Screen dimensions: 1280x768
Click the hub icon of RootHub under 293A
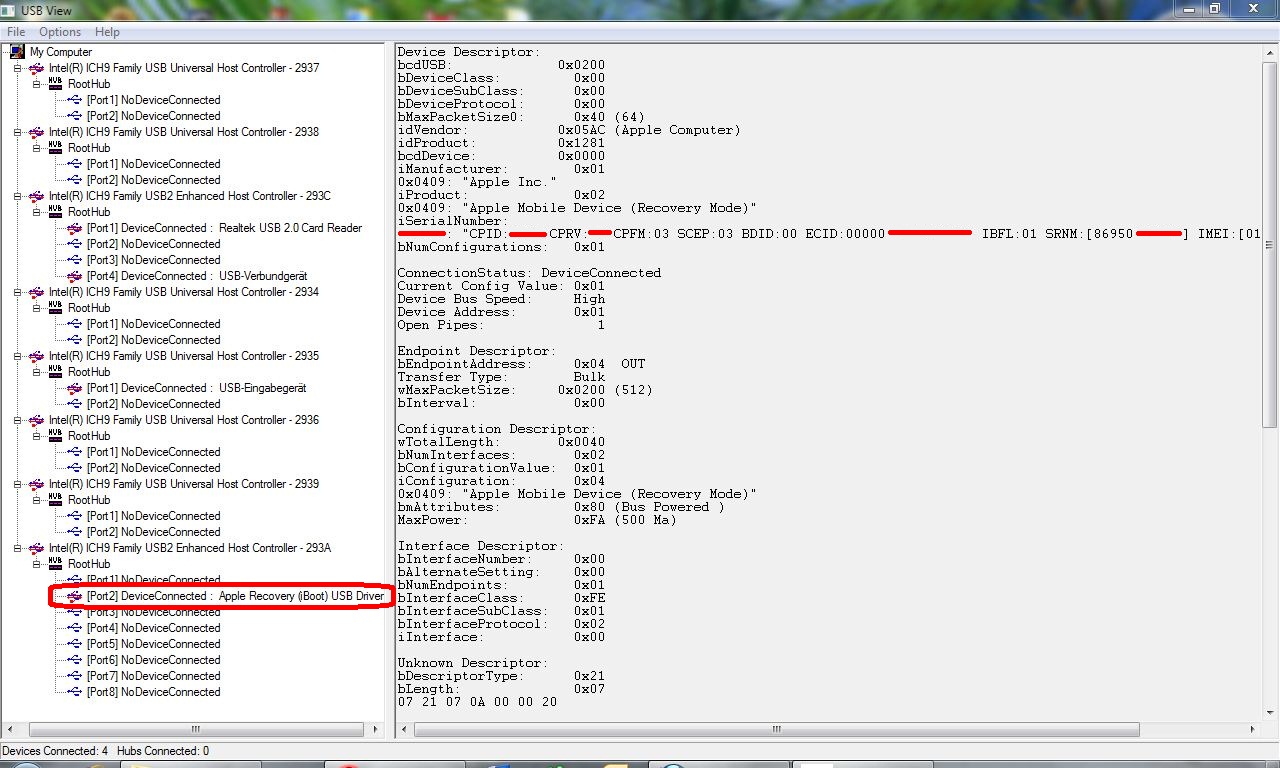click(x=56, y=564)
